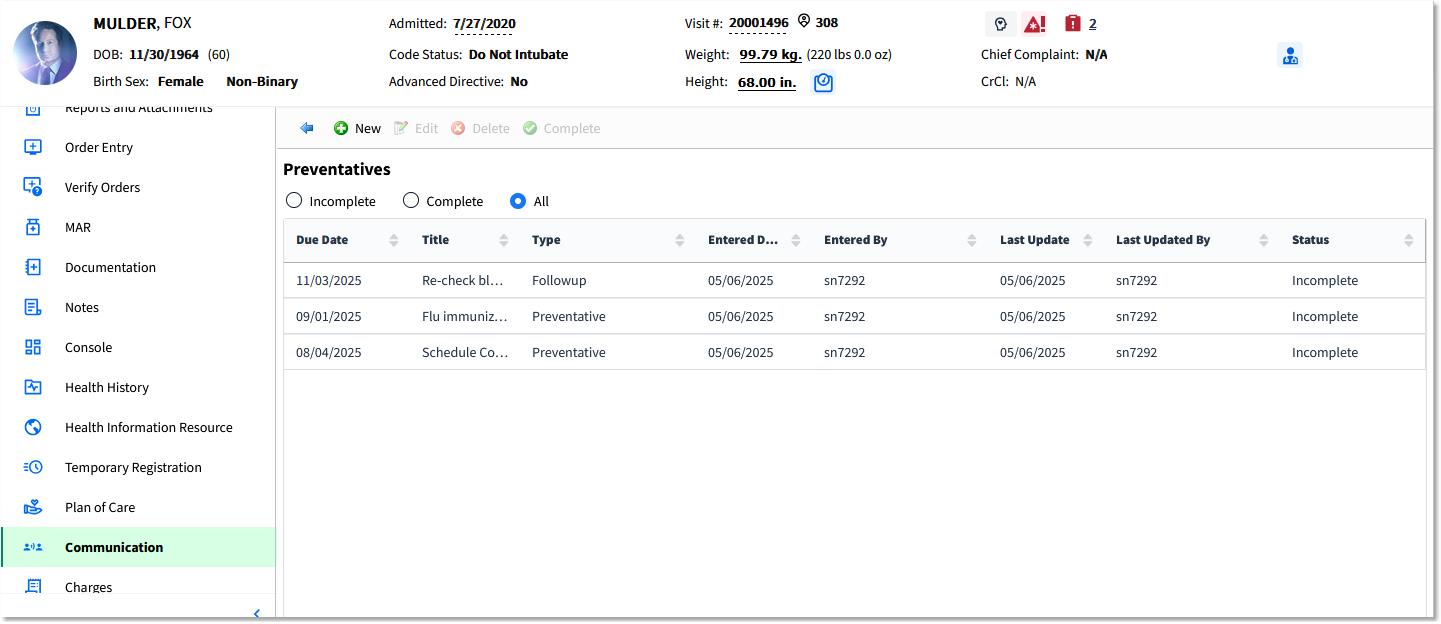This screenshot has width=1441, height=624.
Task: Click the weight 99.79 kg link
Action: tap(770, 54)
